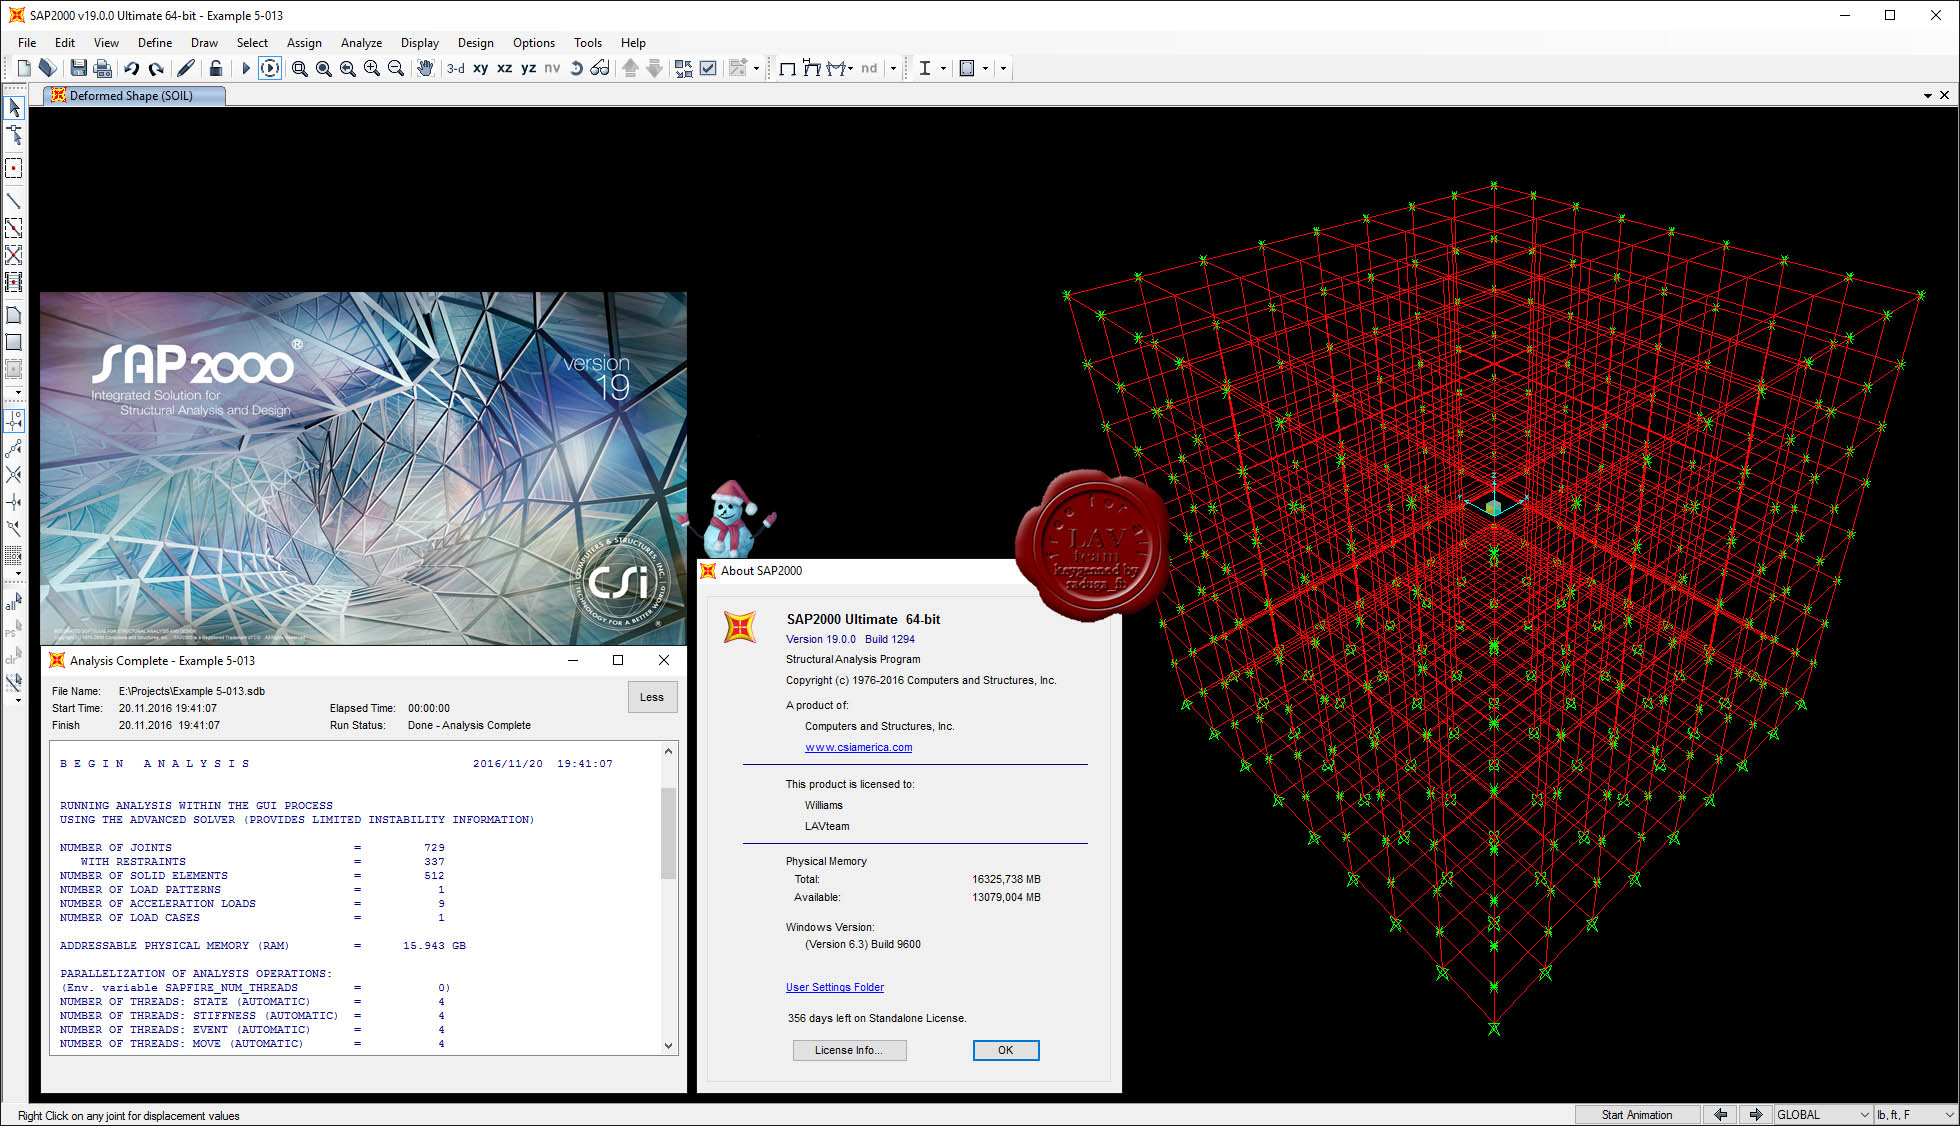The width and height of the screenshot is (1960, 1126).
Task: Open the Analyze menu
Action: (x=361, y=43)
